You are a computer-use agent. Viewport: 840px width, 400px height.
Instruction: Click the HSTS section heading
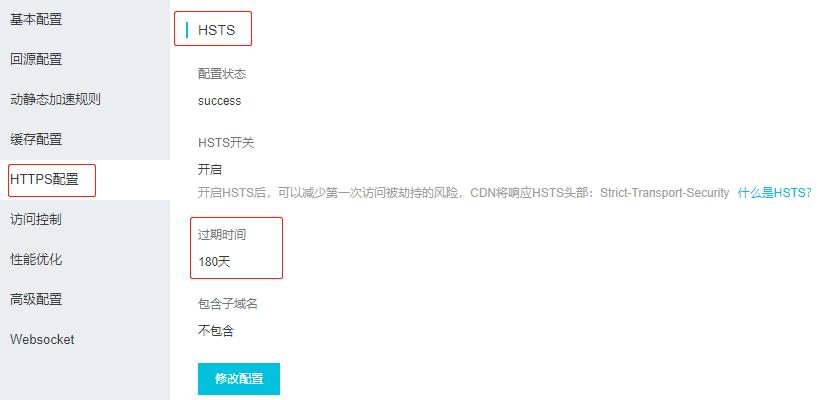[216, 30]
